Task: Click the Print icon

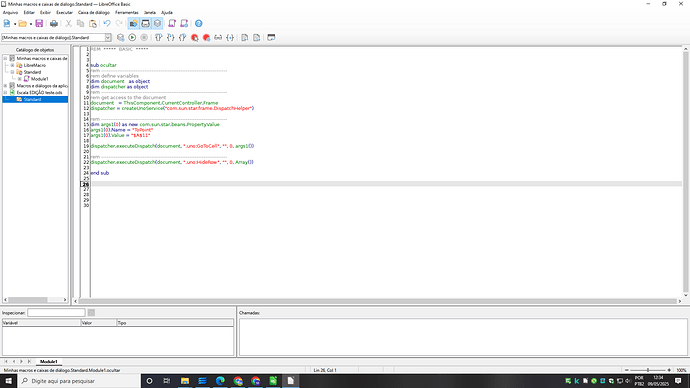Action: [54, 24]
